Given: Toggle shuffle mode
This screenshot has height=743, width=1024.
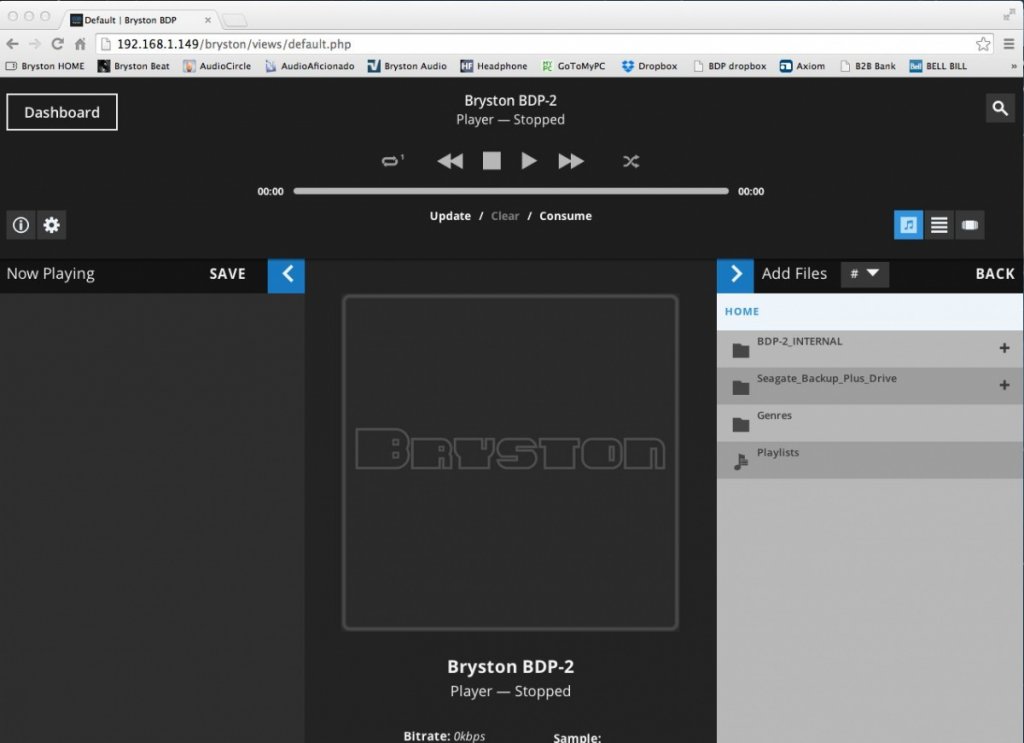Looking at the screenshot, I should (x=631, y=161).
